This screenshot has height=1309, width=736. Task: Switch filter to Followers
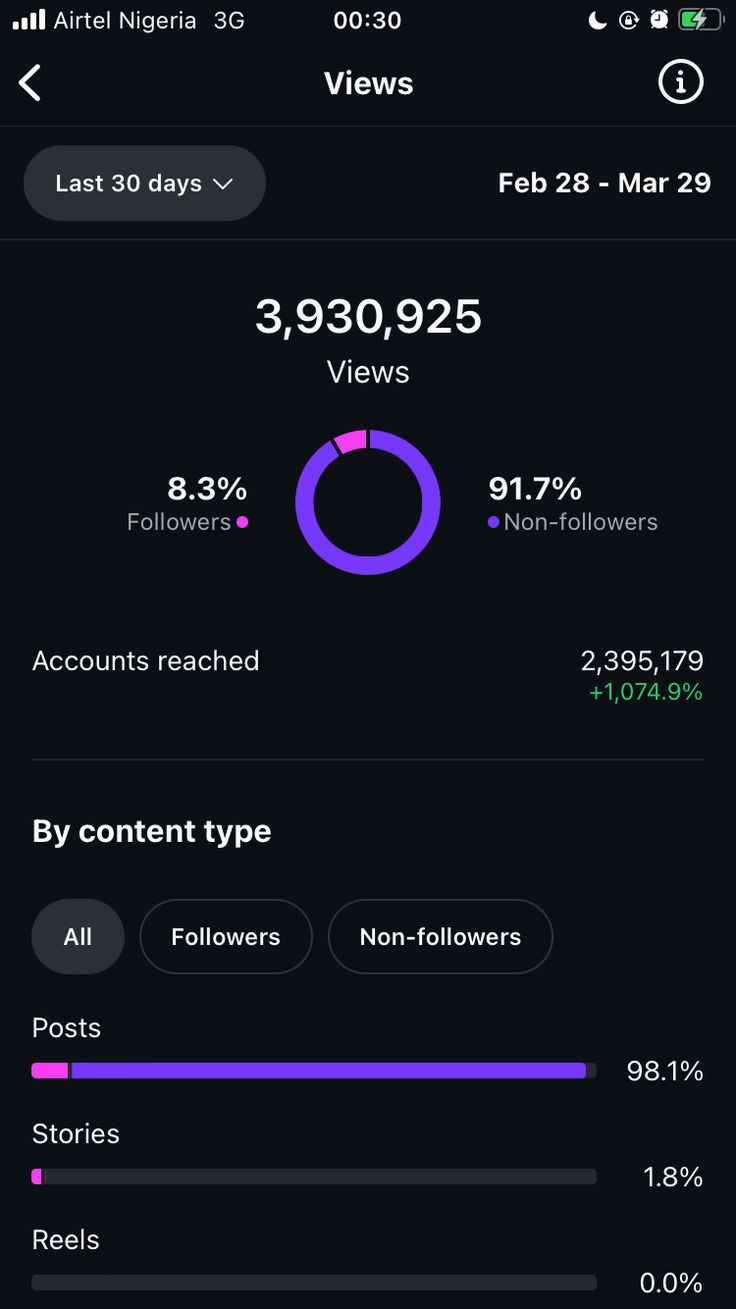(x=226, y=936)
